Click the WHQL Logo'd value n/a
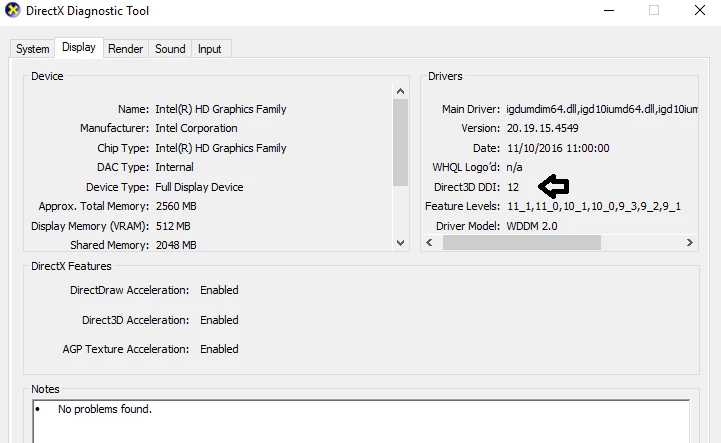Screen dimensions: 721x443 514,167
